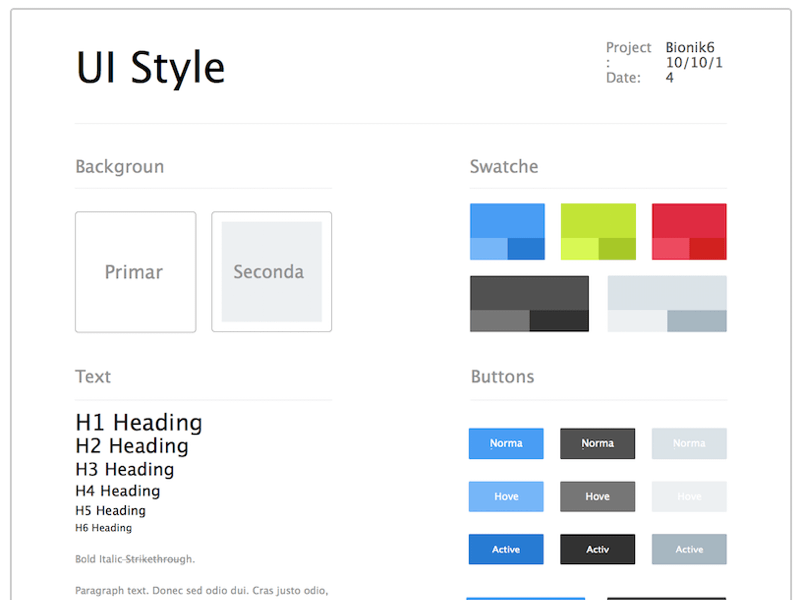Select the light gray Normal button
This screenshot has height=600, width=800.
tap(689, 443)
